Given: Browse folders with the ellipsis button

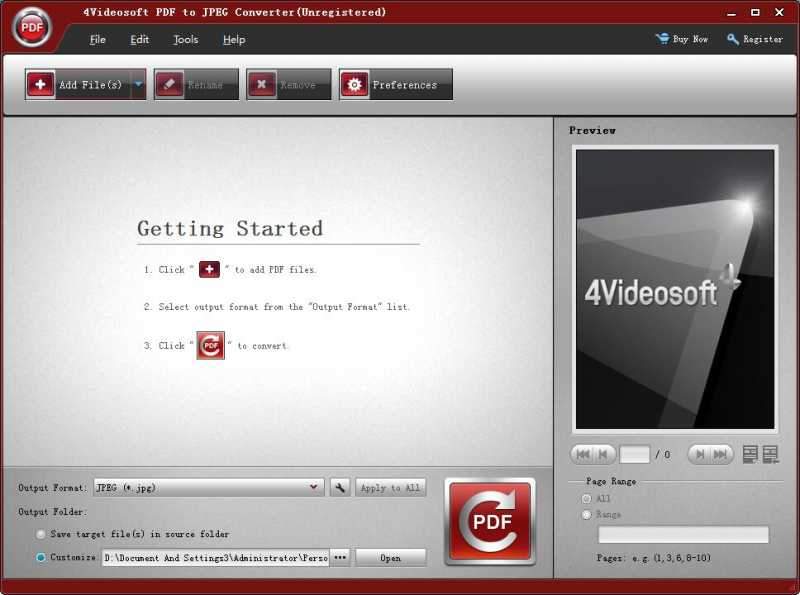Looking at the screenshot, I should pyautogui.click(x=339, y=557).
